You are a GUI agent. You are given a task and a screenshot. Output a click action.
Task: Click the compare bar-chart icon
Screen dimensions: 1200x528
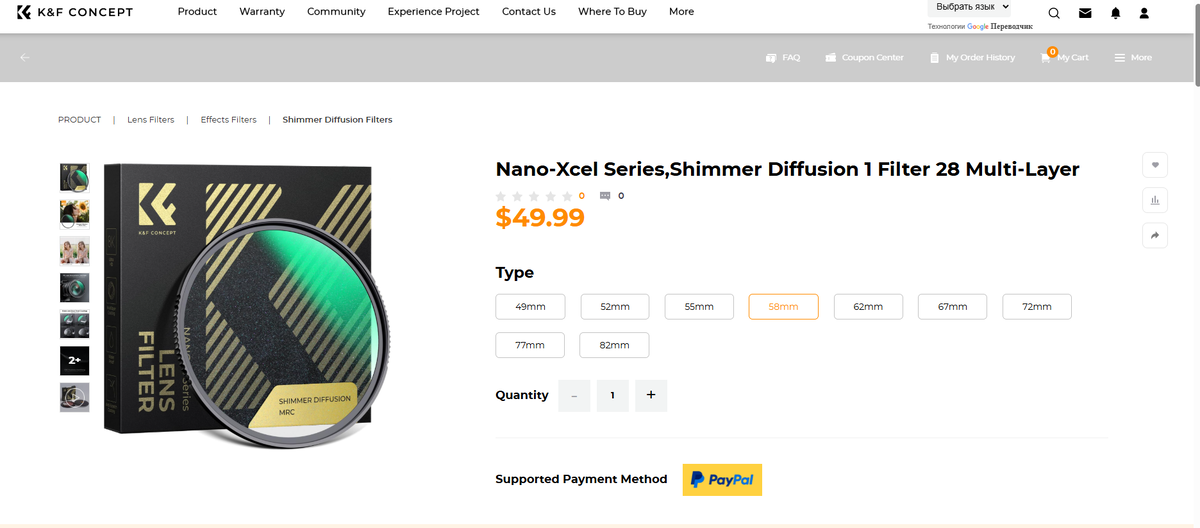tap(1155, 200)
